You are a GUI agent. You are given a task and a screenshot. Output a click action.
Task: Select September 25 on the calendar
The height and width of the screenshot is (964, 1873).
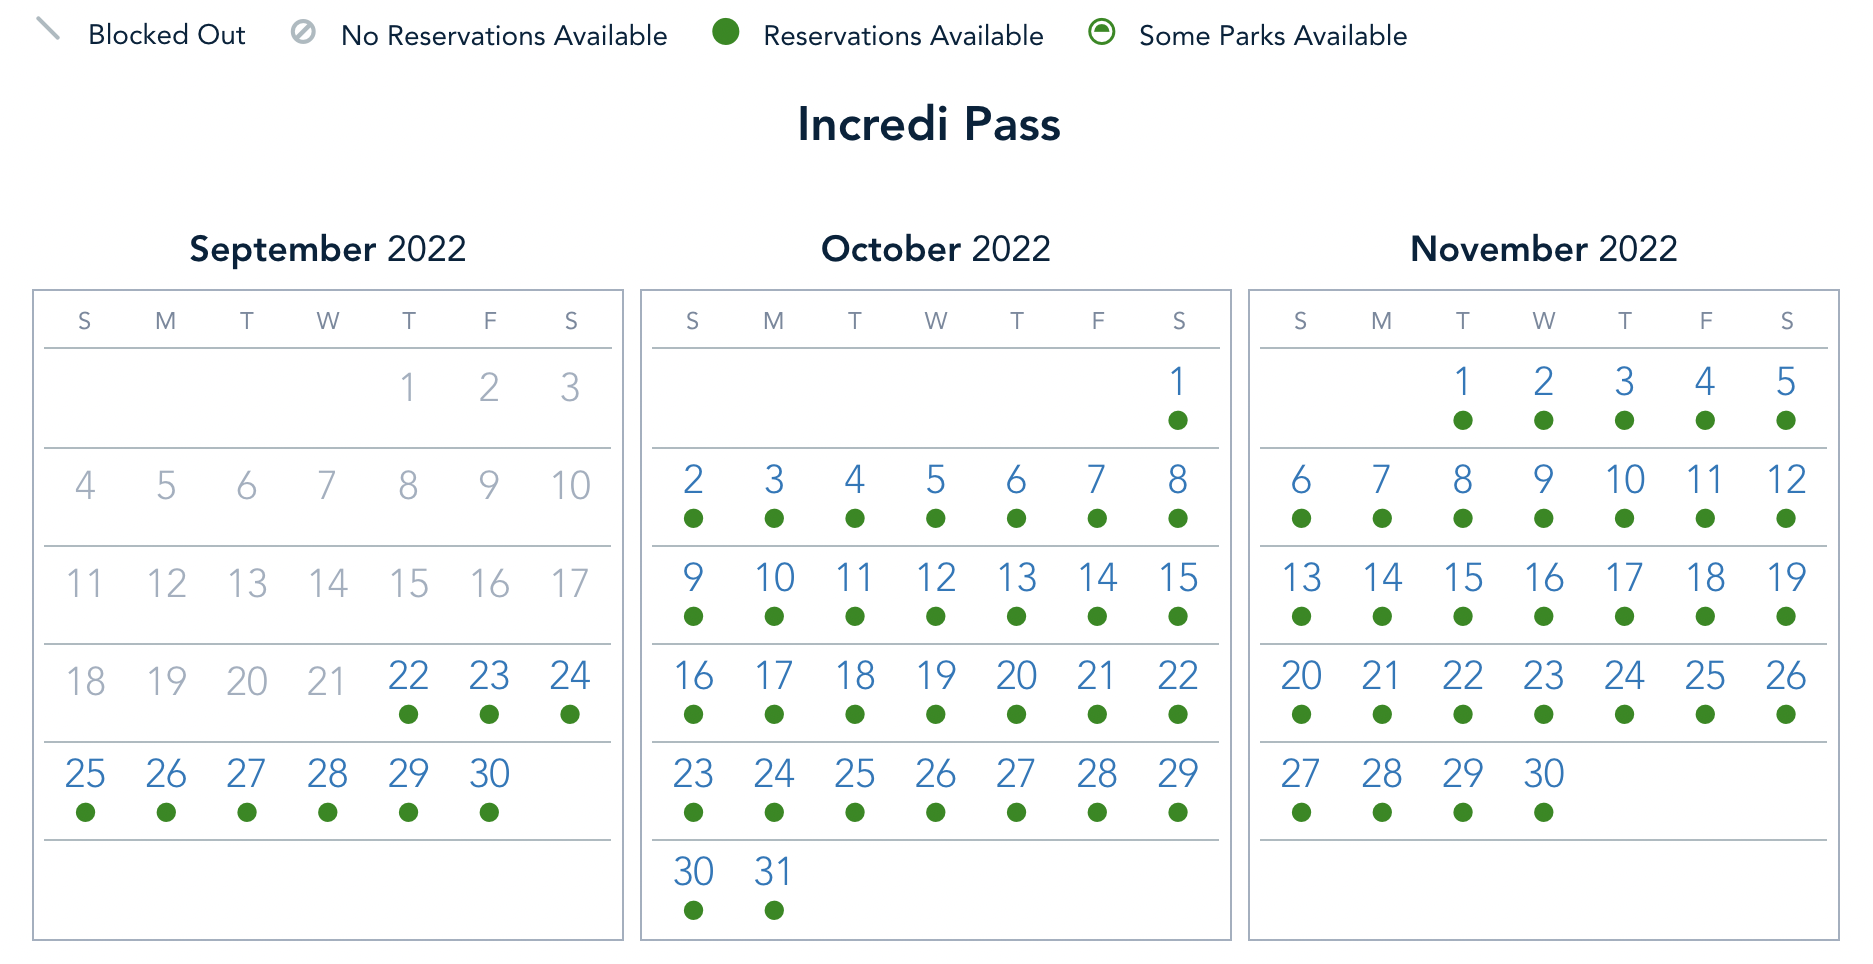click(85, 774)
